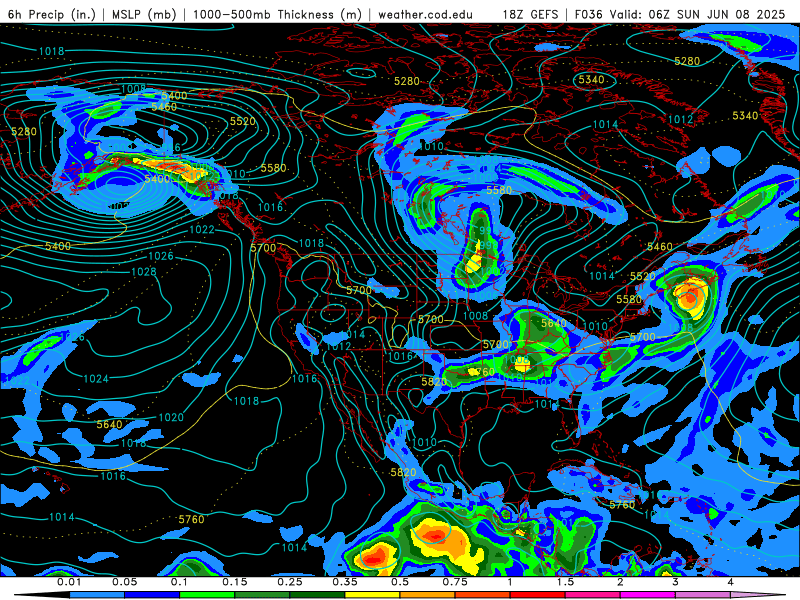Select the bright green 0.1–0.15 legend swatch
Viewport: 800px width, 600px height.
207,595
